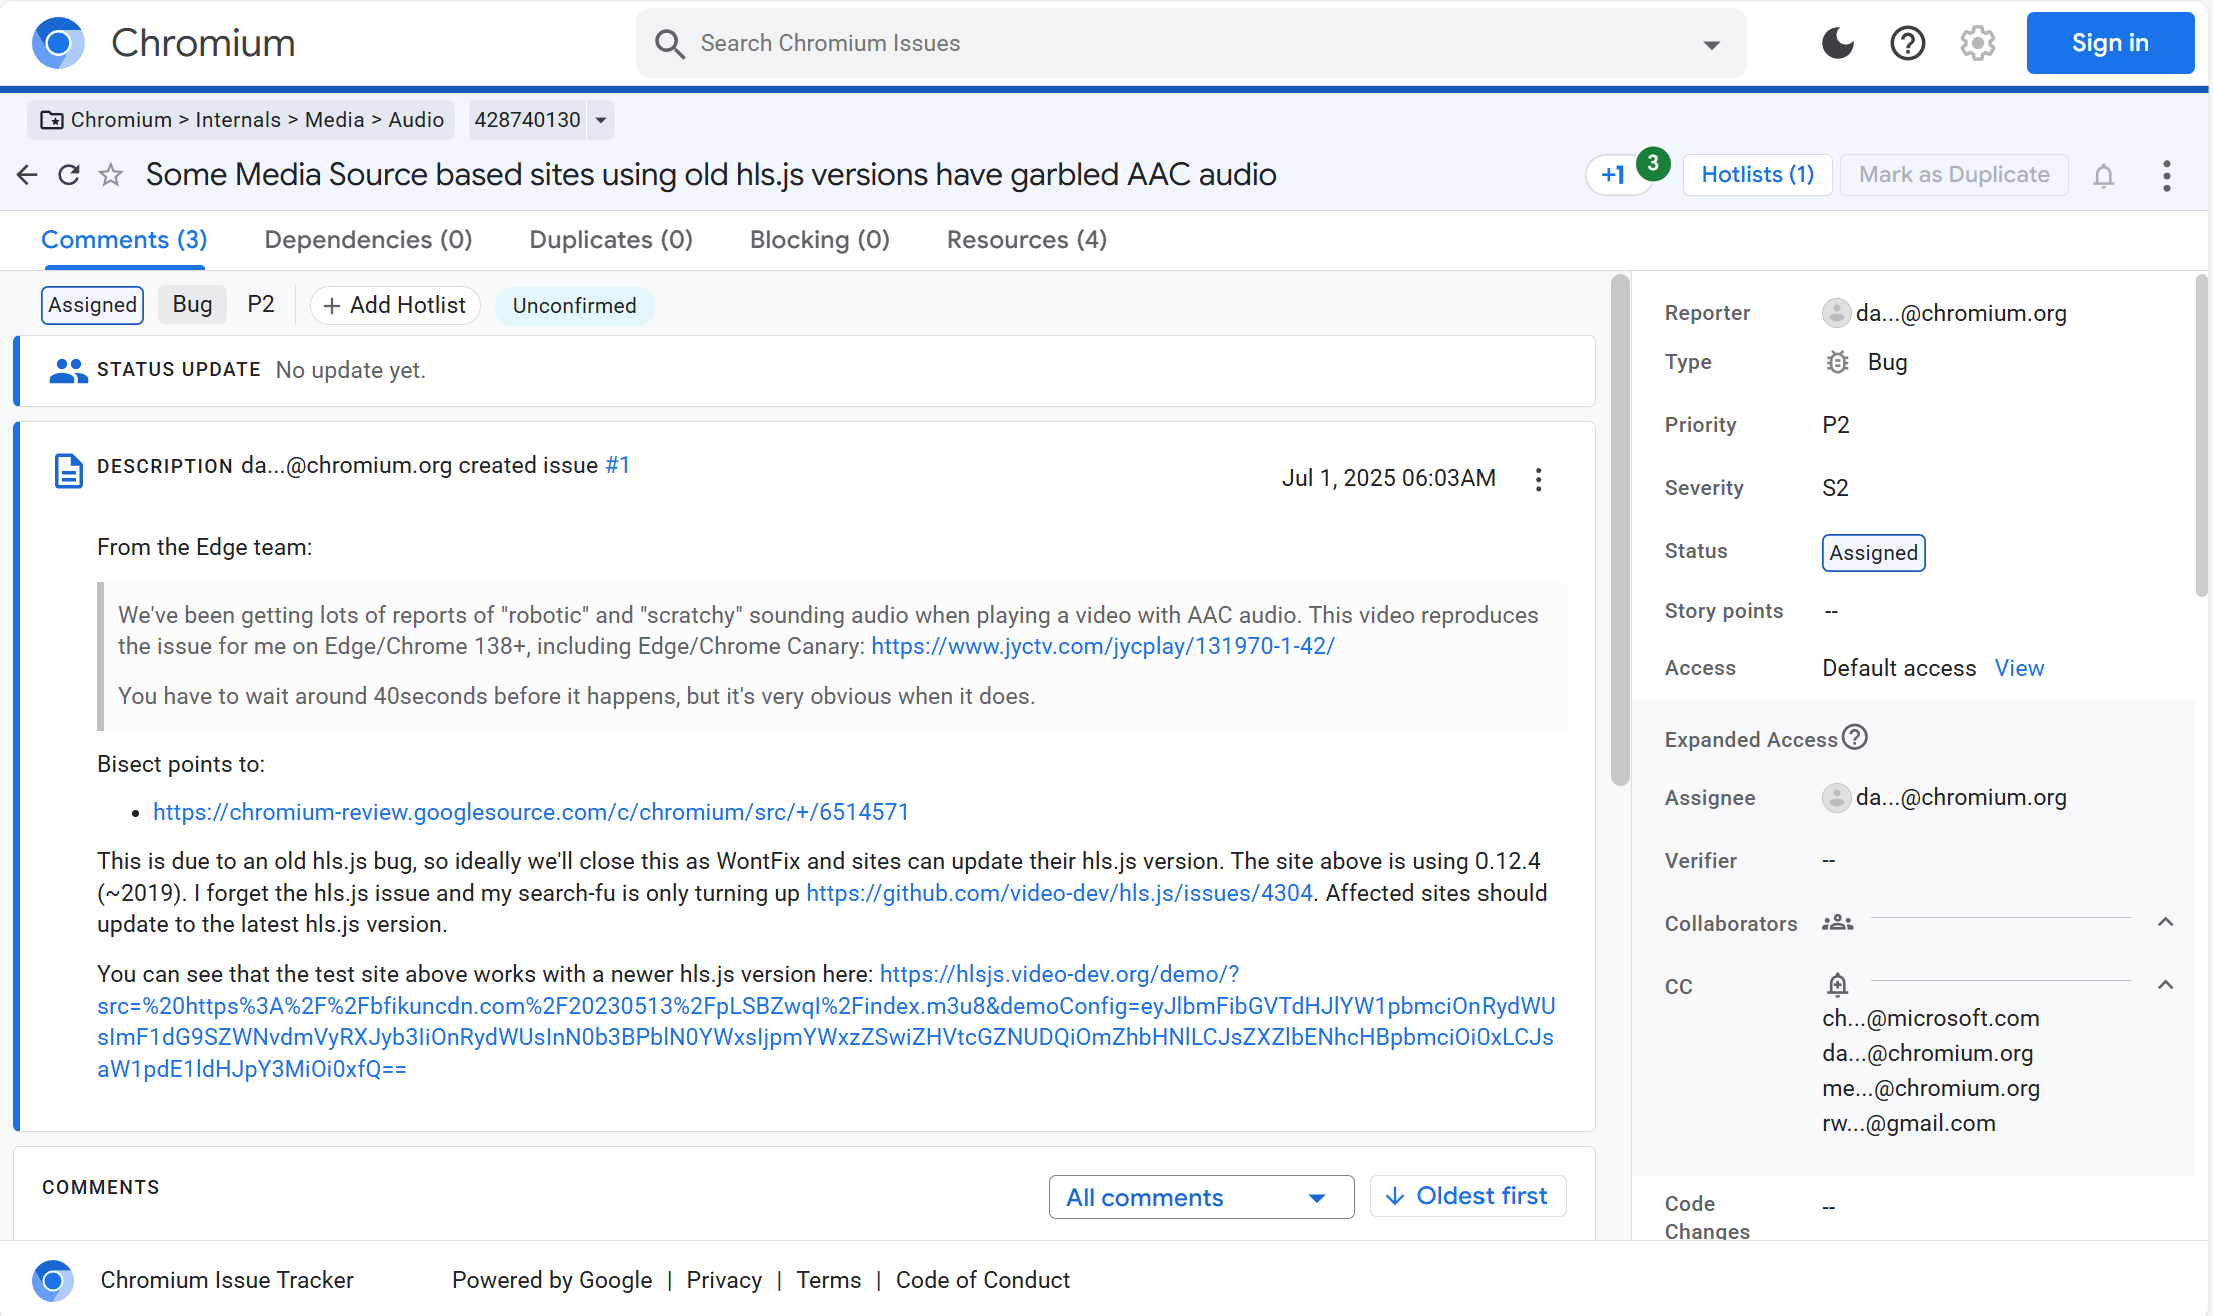The height and width of the screenshot is (1316, 2213).
Task: Click the Sign in button
Action: coord(2110,43)
